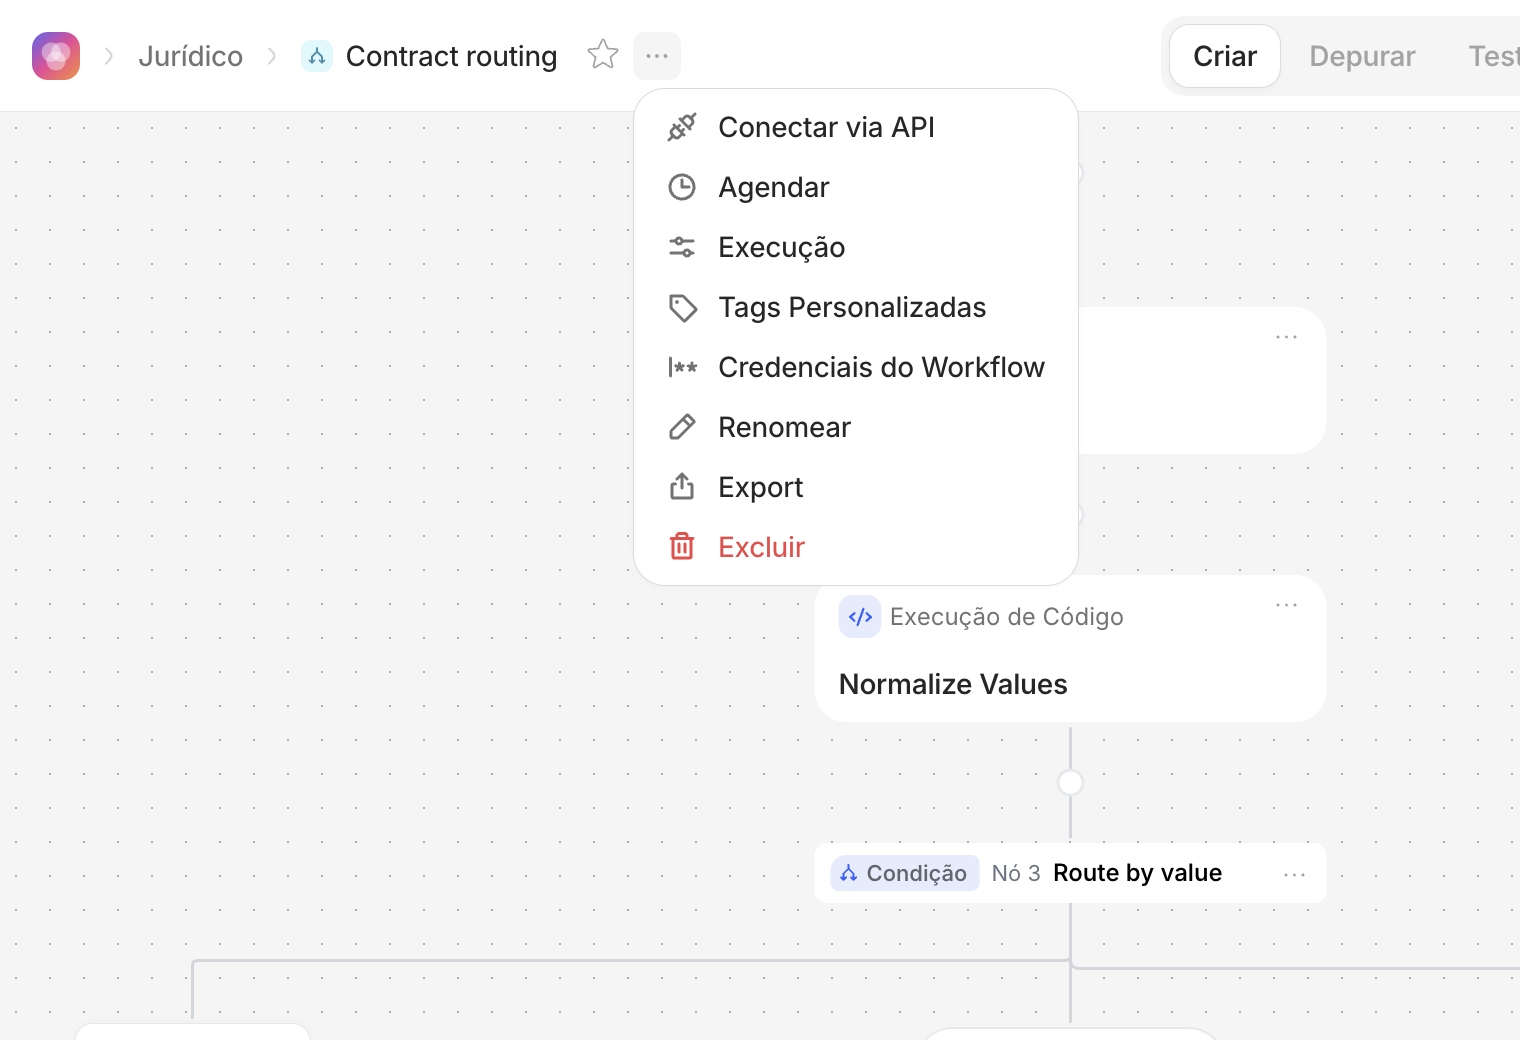Click the app logo home icon
1520x1040 pixels.
[56, 56]
